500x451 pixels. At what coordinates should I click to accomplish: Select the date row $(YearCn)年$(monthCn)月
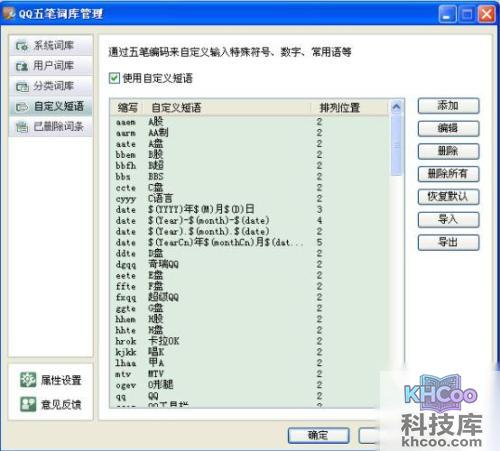coord(250,242)
